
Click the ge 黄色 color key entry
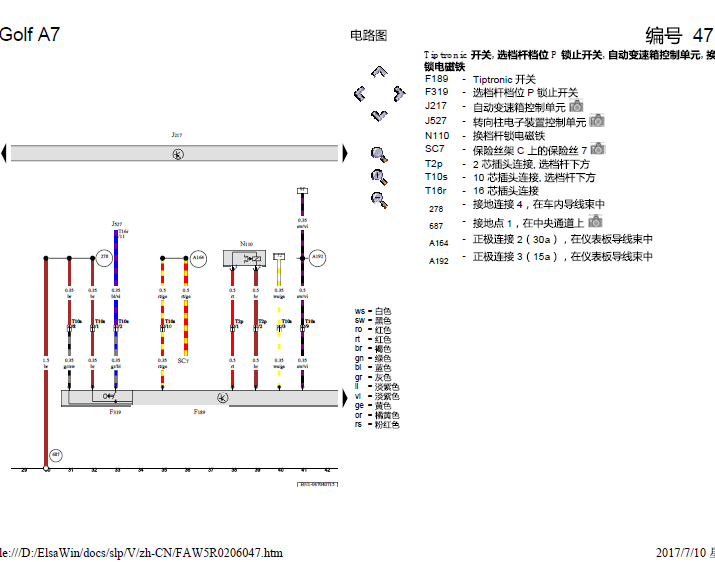[x=373, y=406]
